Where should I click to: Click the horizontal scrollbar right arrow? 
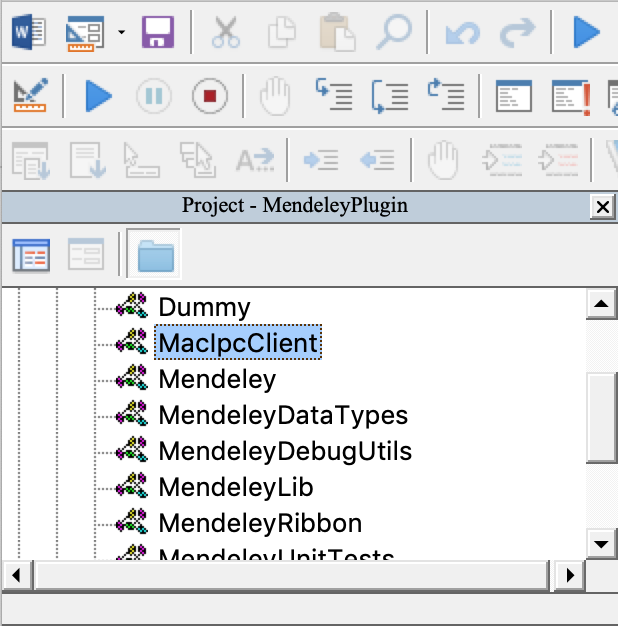click(x=570, y=575)
